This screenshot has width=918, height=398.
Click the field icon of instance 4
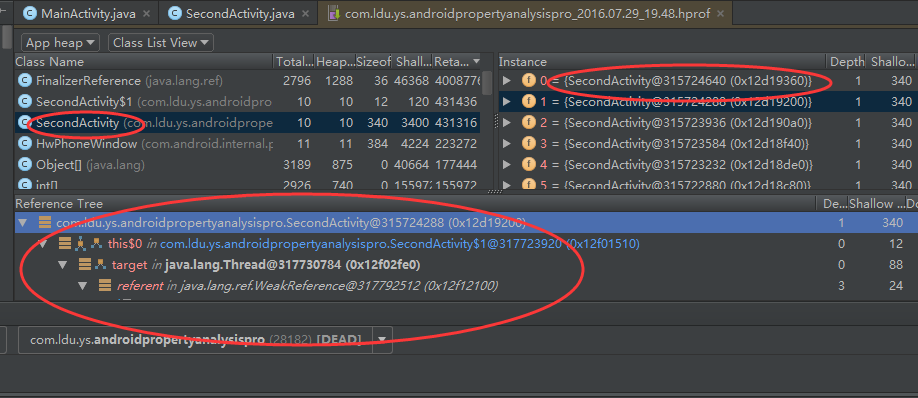pyautogui.click(x=529, y=164)
